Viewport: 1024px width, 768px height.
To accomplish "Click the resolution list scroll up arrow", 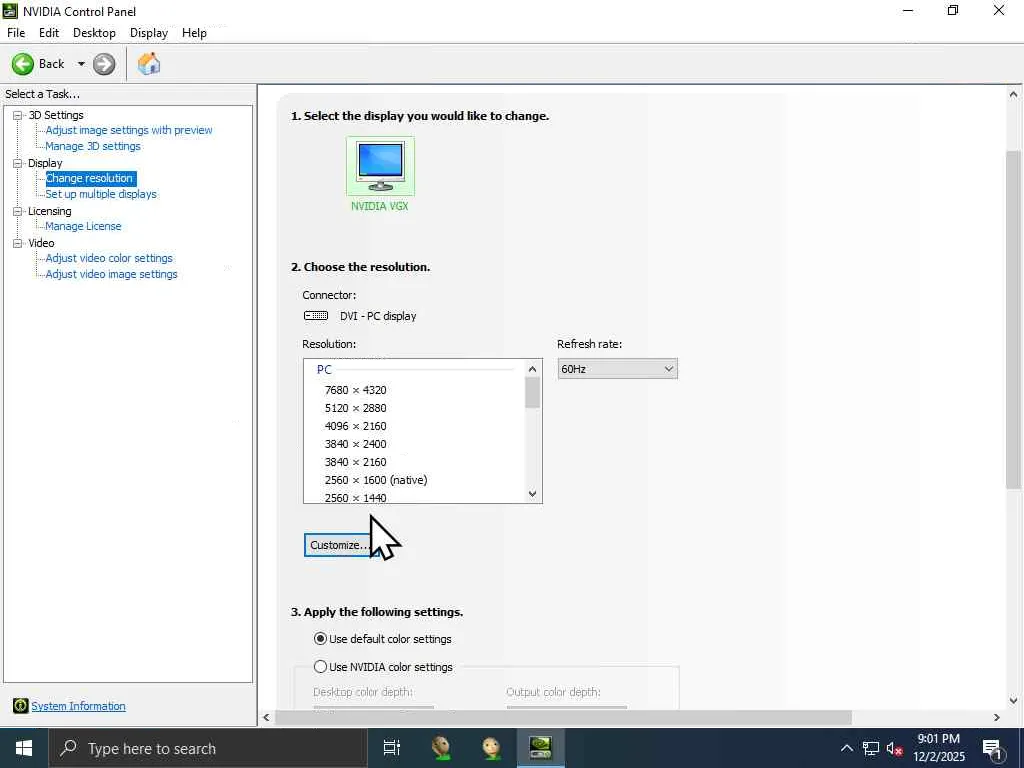I will pyautogui.click(x=532, y=369).
